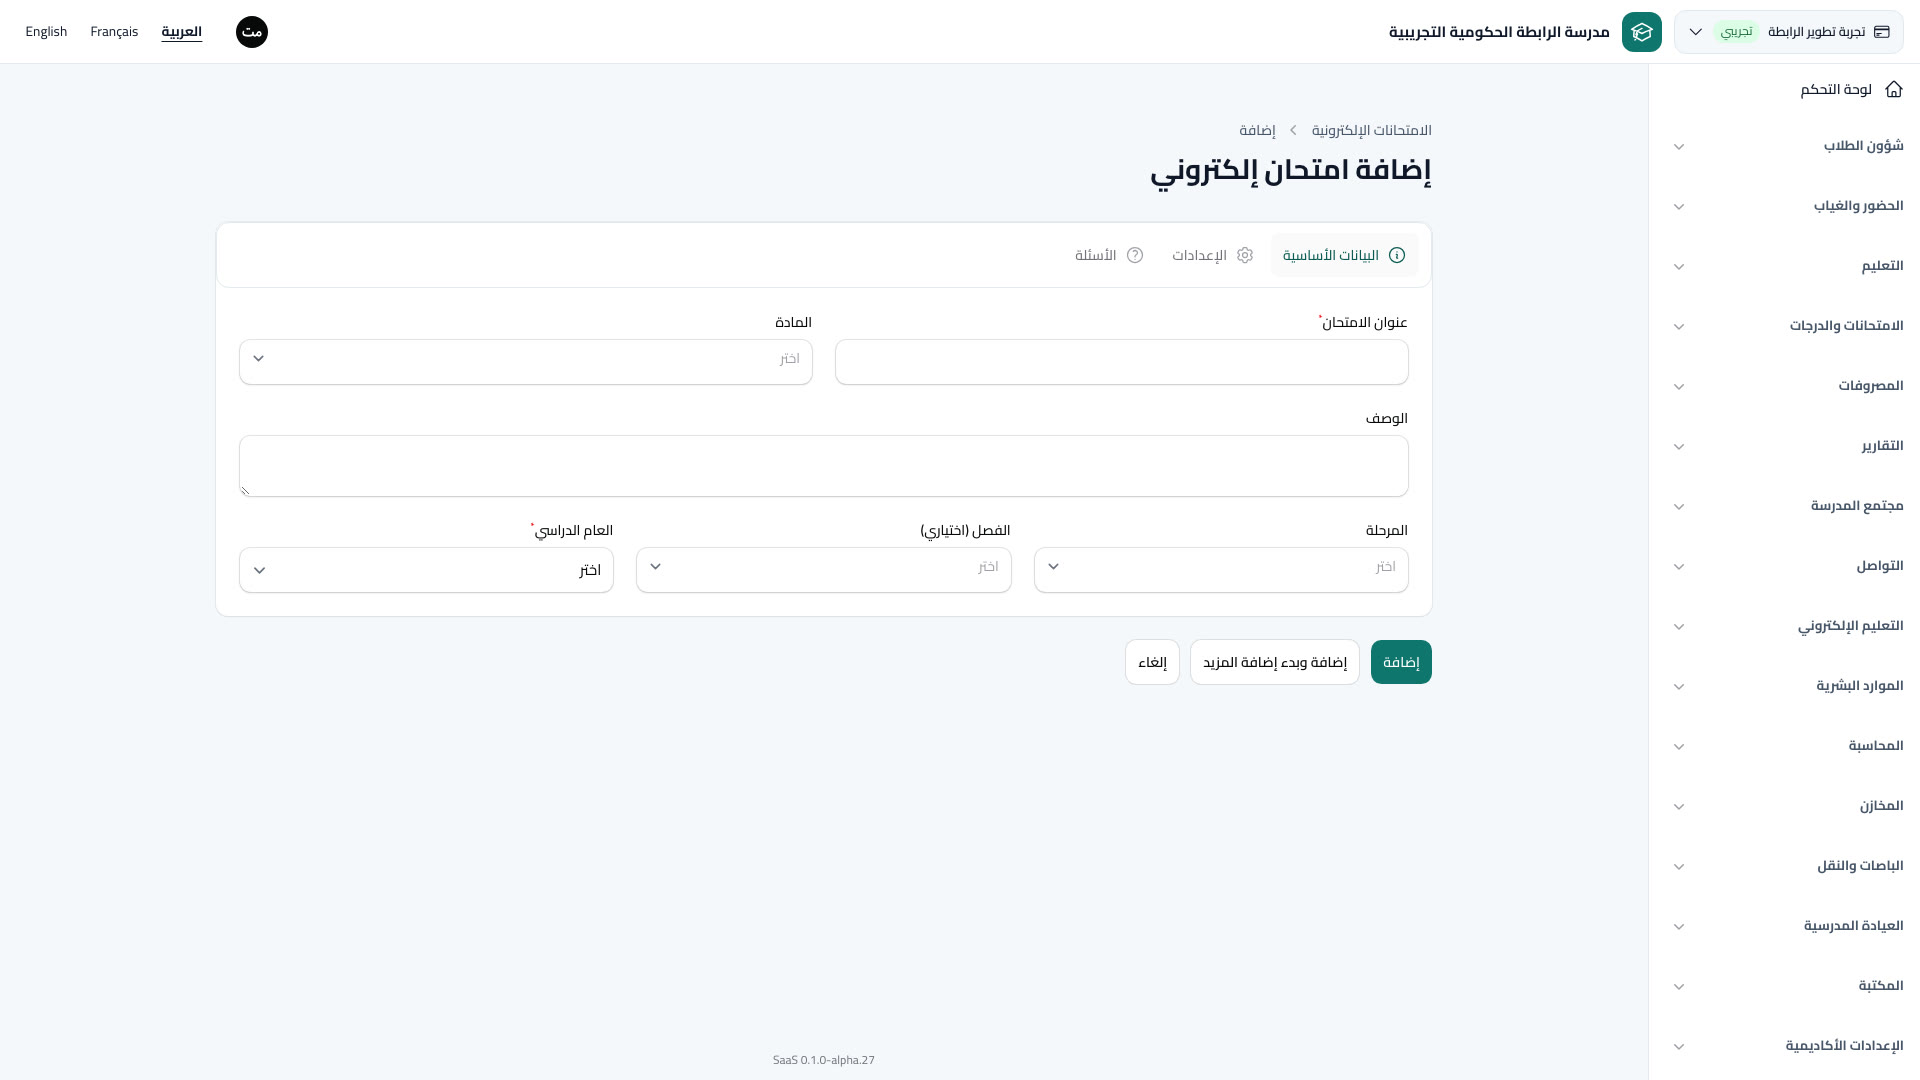Expand الامتحانات والدرجات sidebar section
This screenshot has height=1080, width=1920.
coord(1788,326)
